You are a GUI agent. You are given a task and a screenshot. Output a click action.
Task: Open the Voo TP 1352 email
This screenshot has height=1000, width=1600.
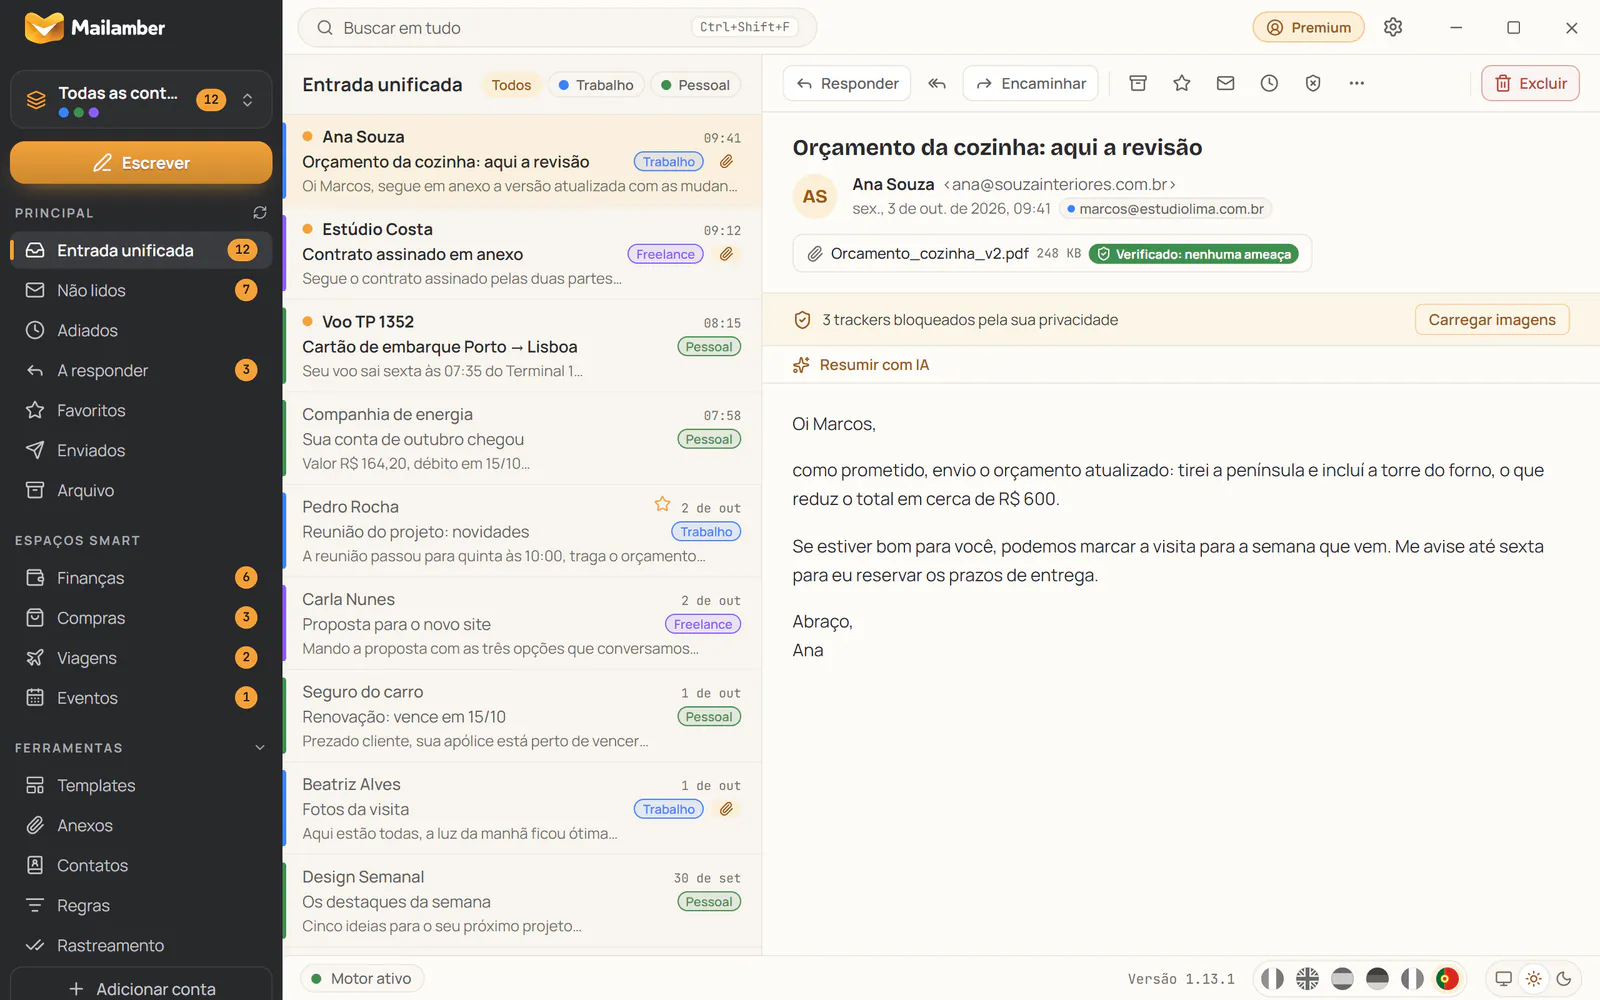pyautogui.click(x=522, y=346)
